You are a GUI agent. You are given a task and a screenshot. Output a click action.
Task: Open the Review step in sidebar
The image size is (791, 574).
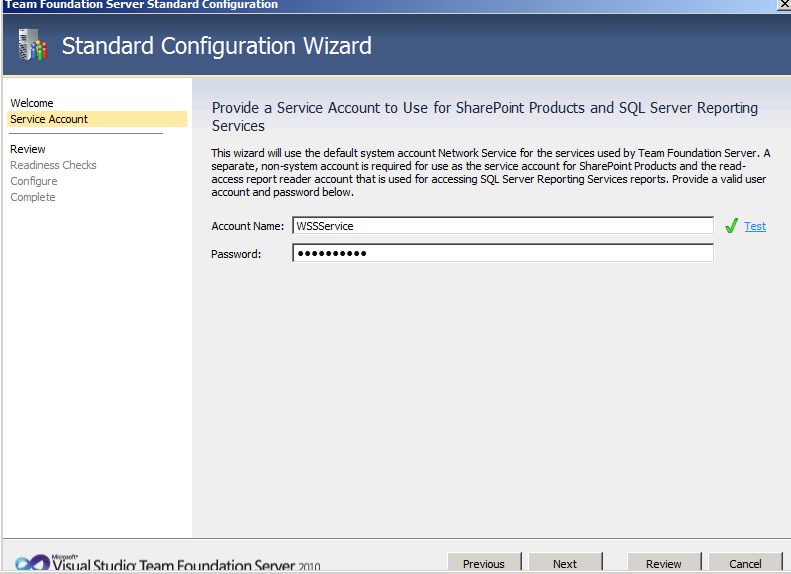click(28, 149)
